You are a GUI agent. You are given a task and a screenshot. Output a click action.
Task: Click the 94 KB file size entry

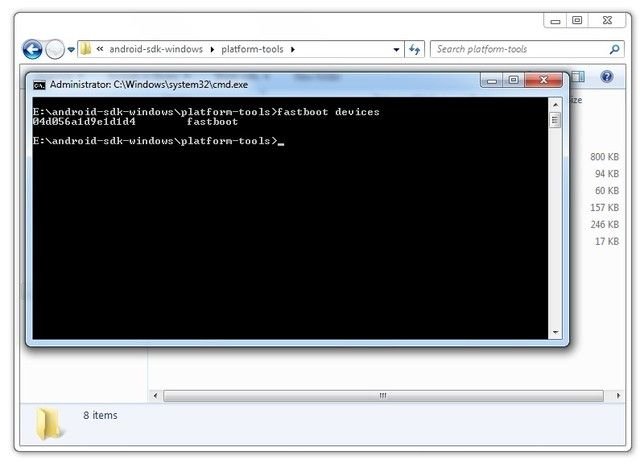click(x=607, y=174)
